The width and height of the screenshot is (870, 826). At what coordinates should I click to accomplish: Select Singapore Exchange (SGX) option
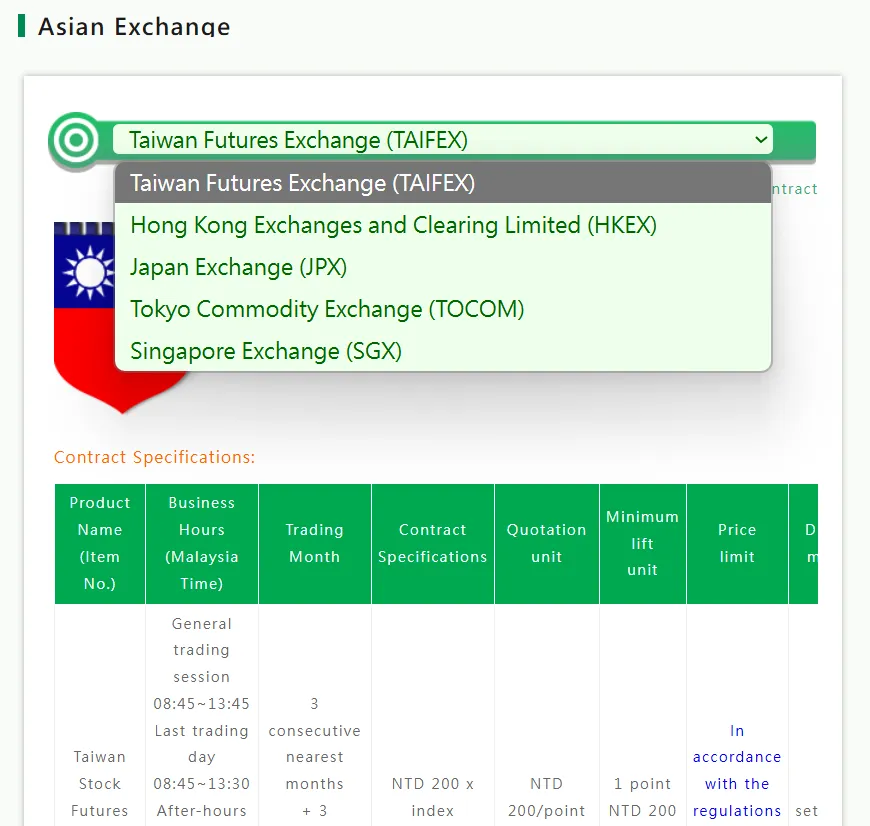point(443,351)
